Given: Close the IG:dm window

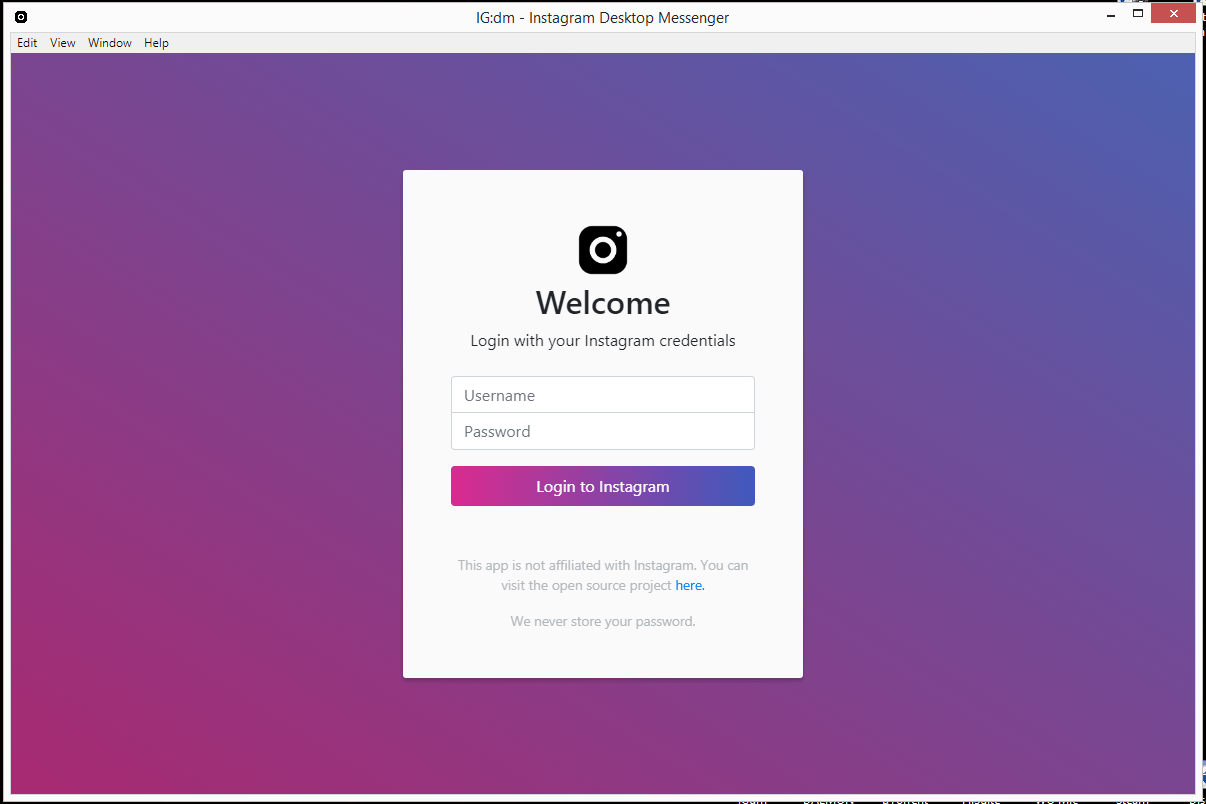Looking at the screenshot, I should pyautogui.click(x=1172, y=14).
